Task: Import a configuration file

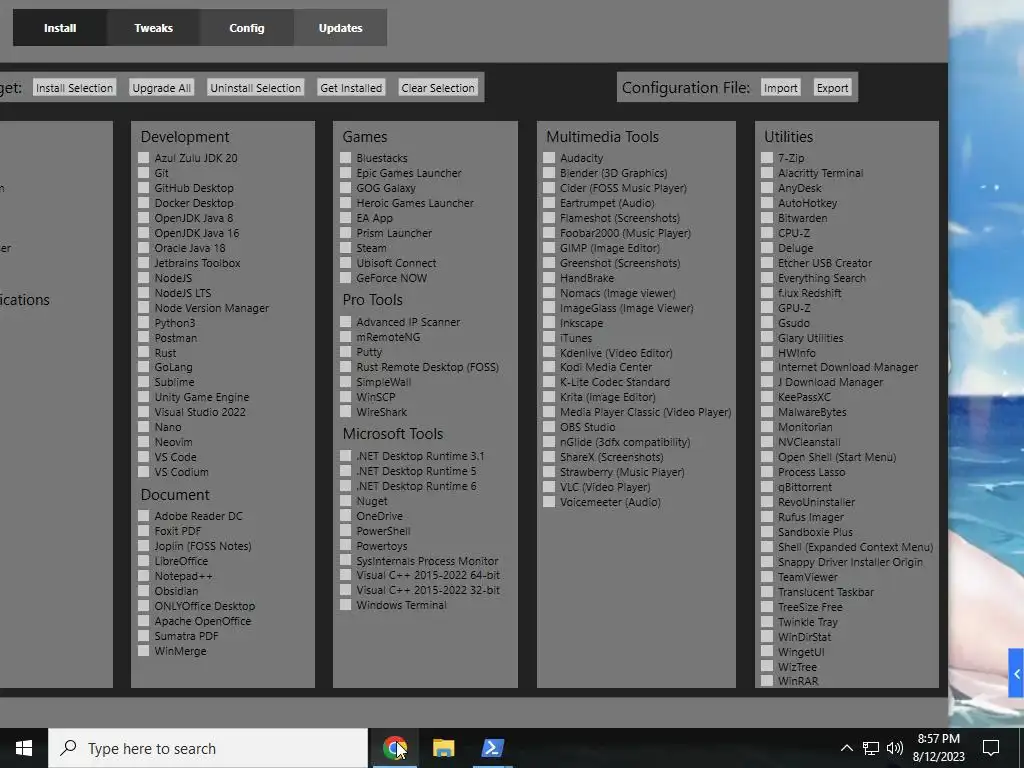Action: (780, 88)
